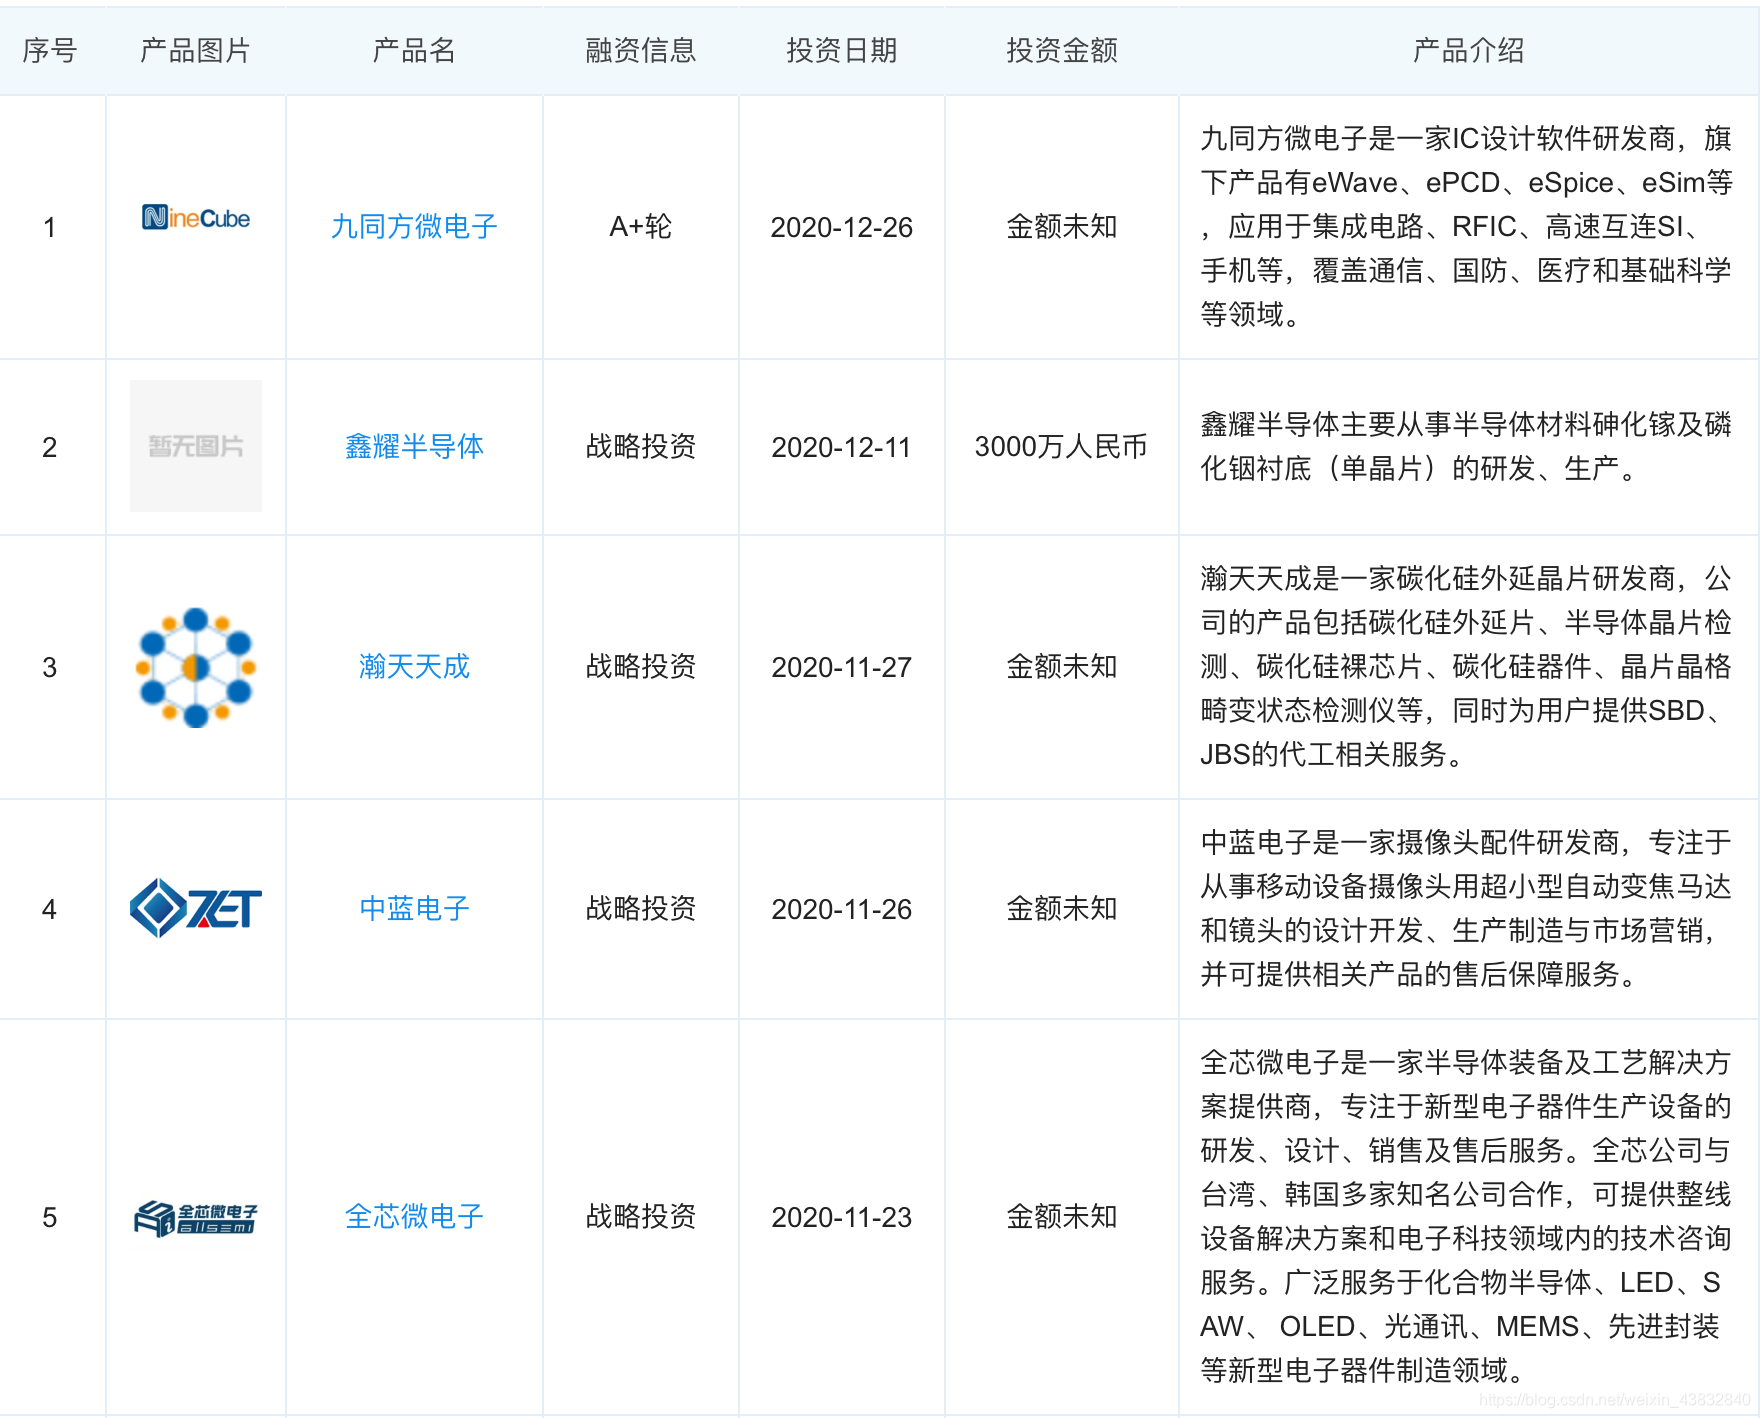Click the 产品名 column header
This screenshot has height=1418, width=1760.
[x=414, y=50]
